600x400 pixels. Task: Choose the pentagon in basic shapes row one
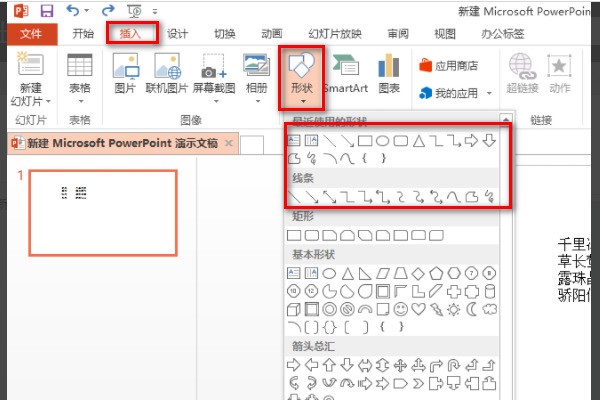[x=436, y=273]
